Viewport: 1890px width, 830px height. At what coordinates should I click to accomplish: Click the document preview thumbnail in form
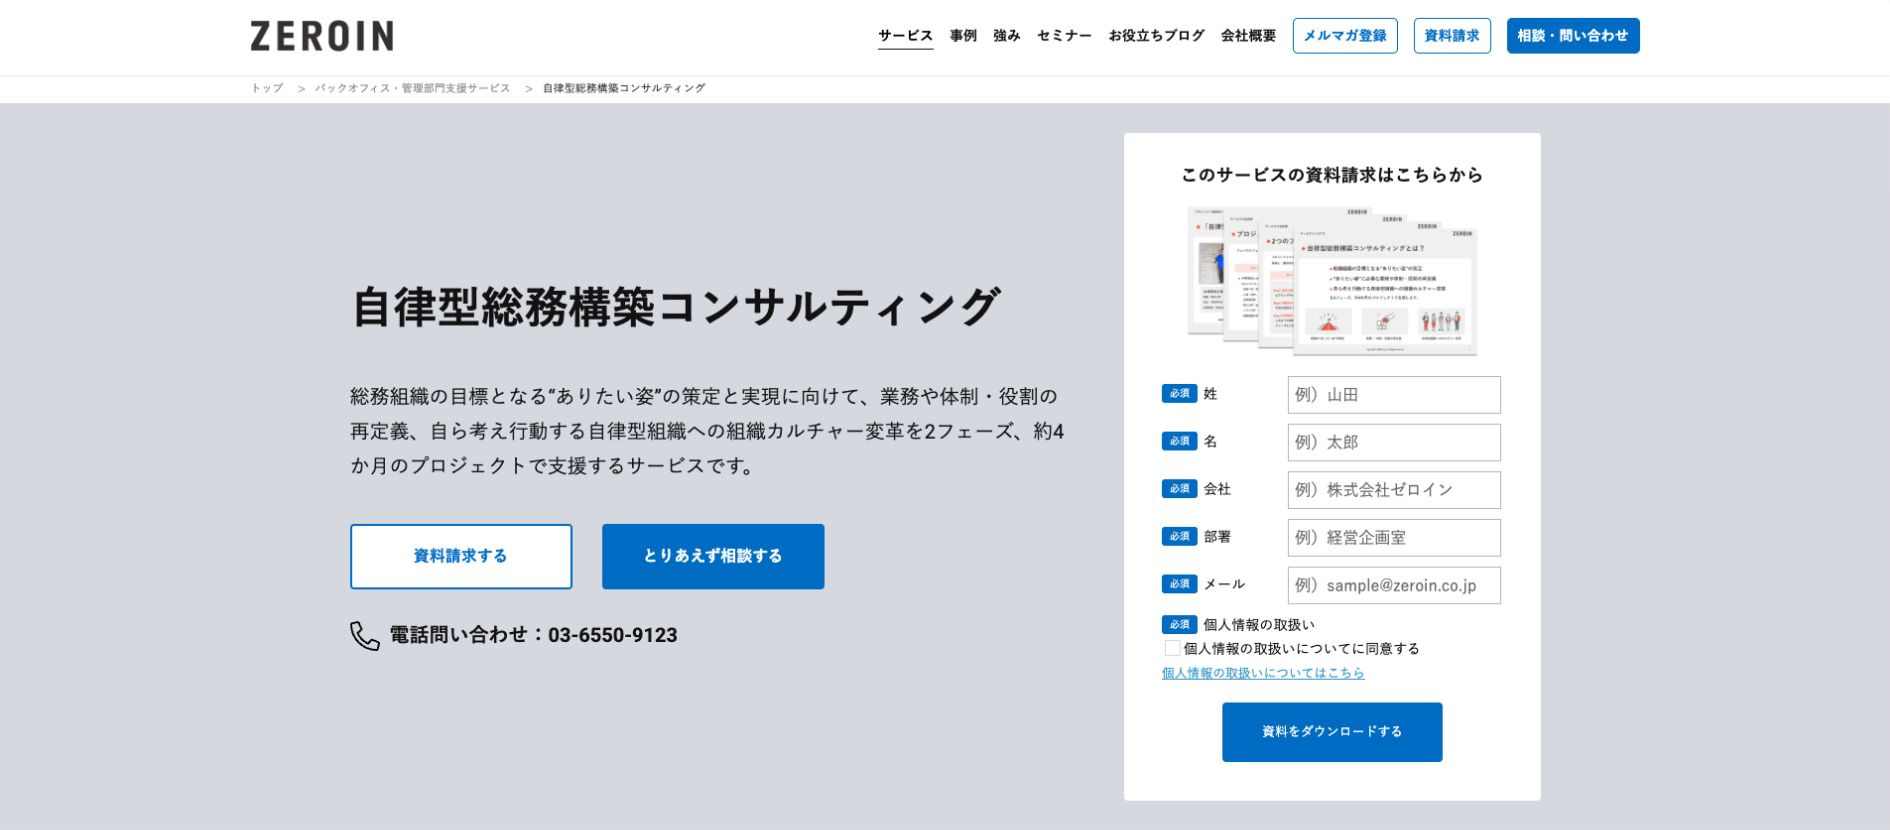click(1332, 280)
